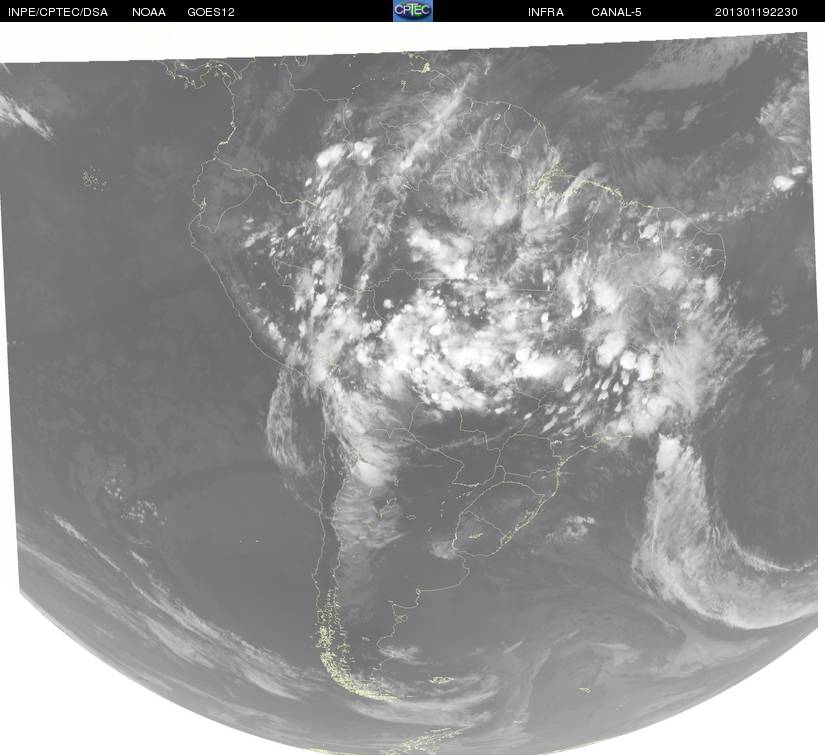Click the INFRA label in the header
825x755 pixels.
click(546, 12)
